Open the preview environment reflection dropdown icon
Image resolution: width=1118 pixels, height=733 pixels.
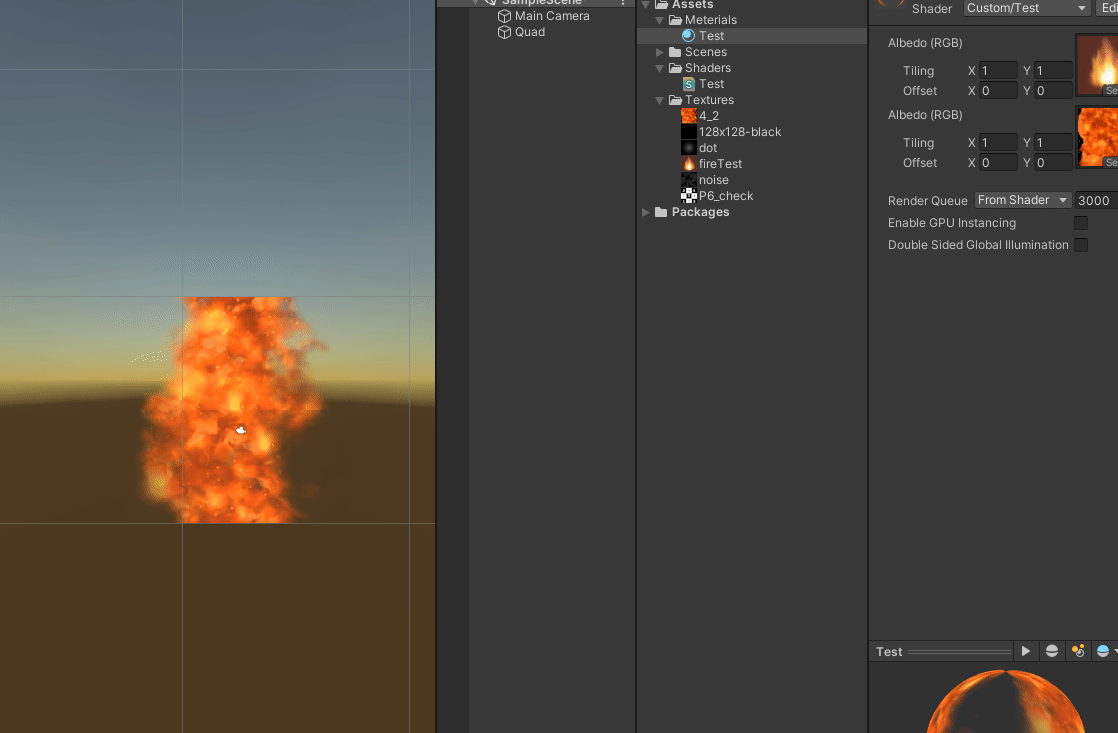1107,651
